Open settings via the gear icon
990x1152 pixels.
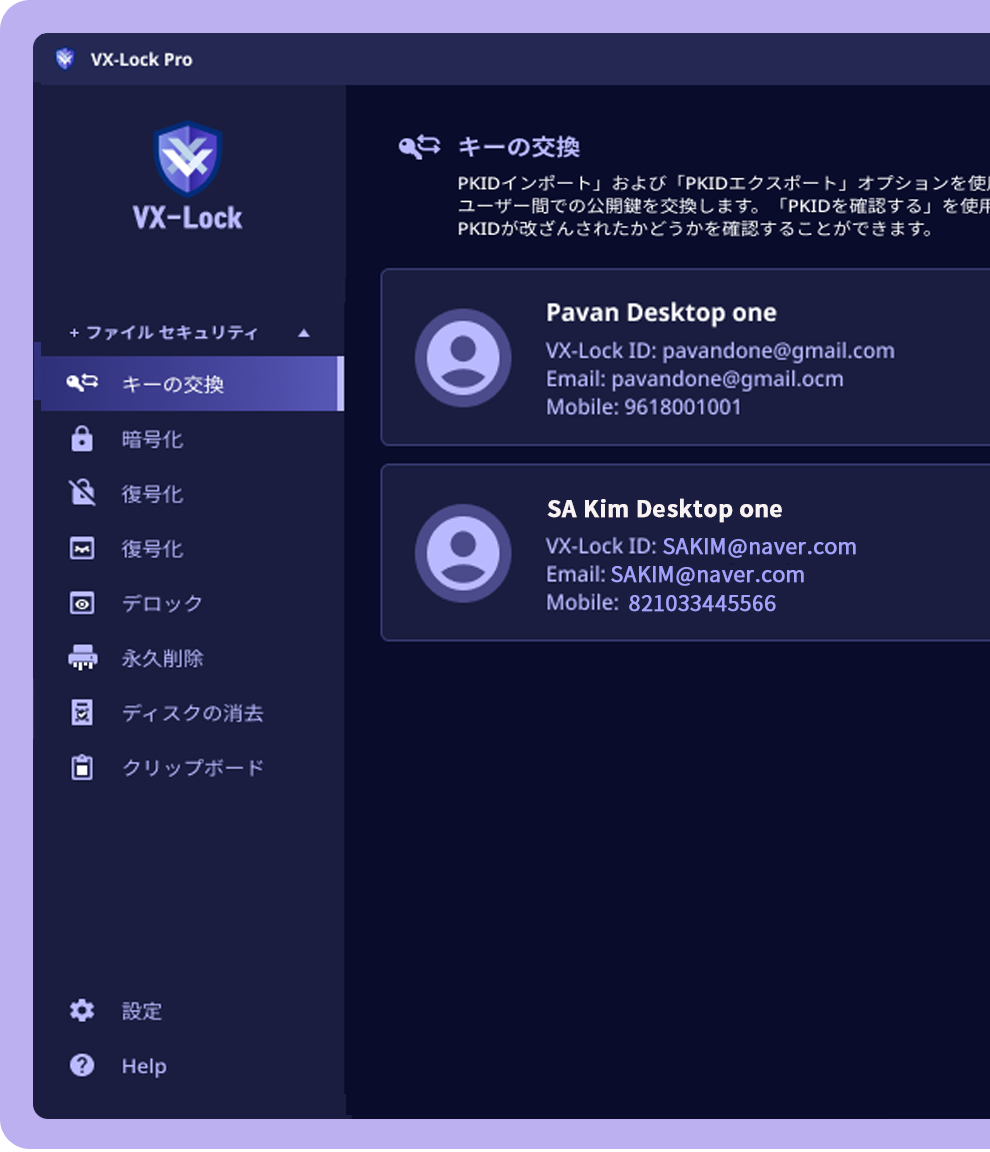(x=82, y=1010)
